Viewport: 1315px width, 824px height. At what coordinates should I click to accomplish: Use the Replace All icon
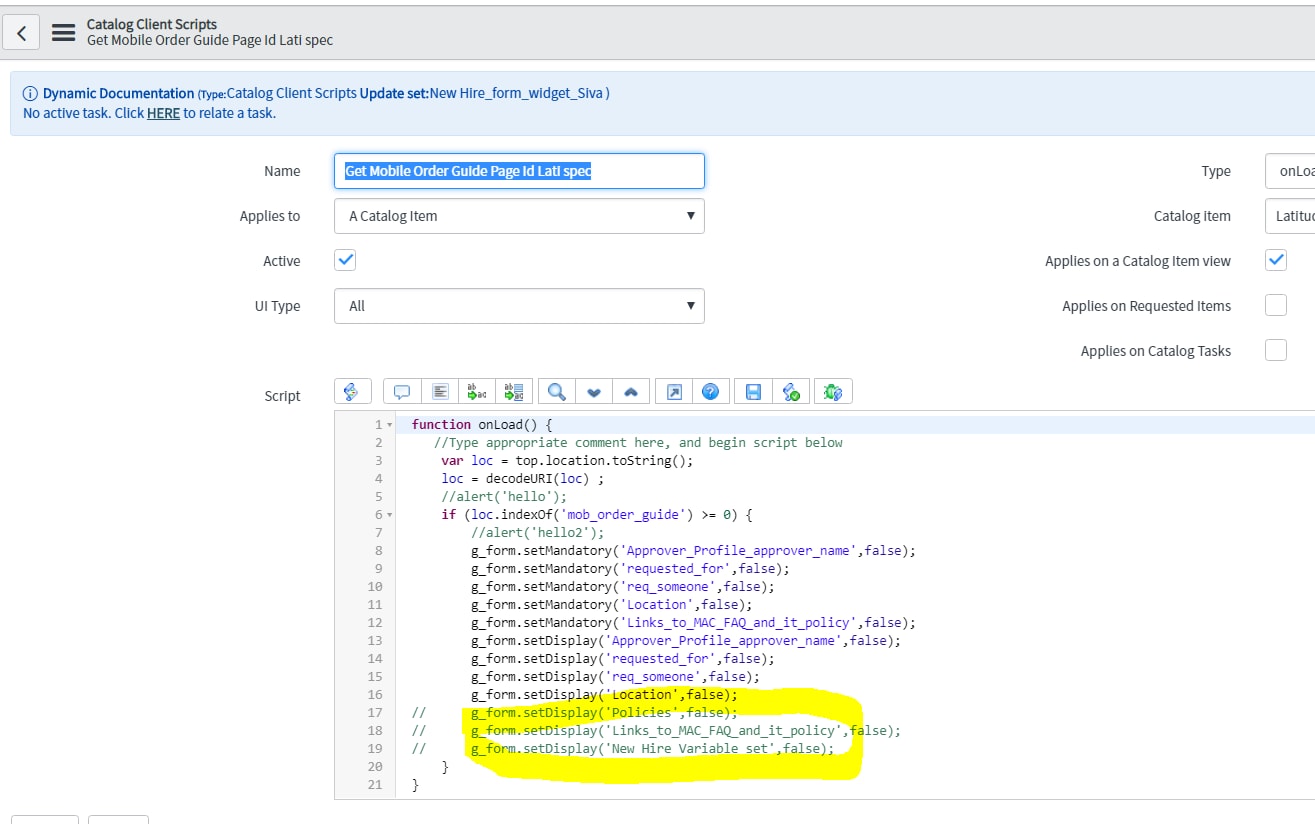[515, 391]
